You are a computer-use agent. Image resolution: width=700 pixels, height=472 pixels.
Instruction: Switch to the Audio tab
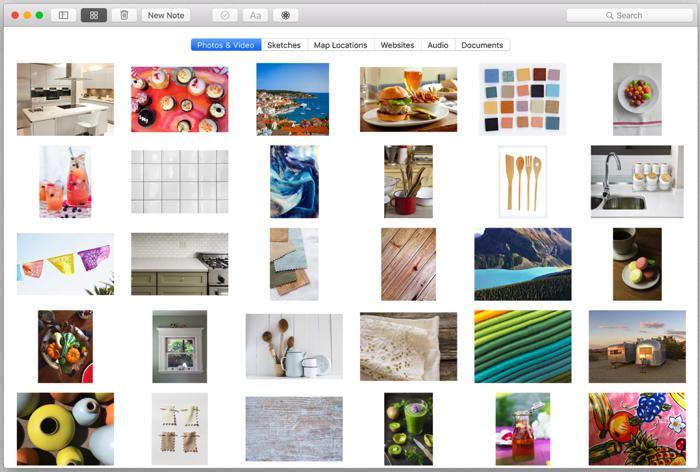pyautogui.click(x=438, y=45)
